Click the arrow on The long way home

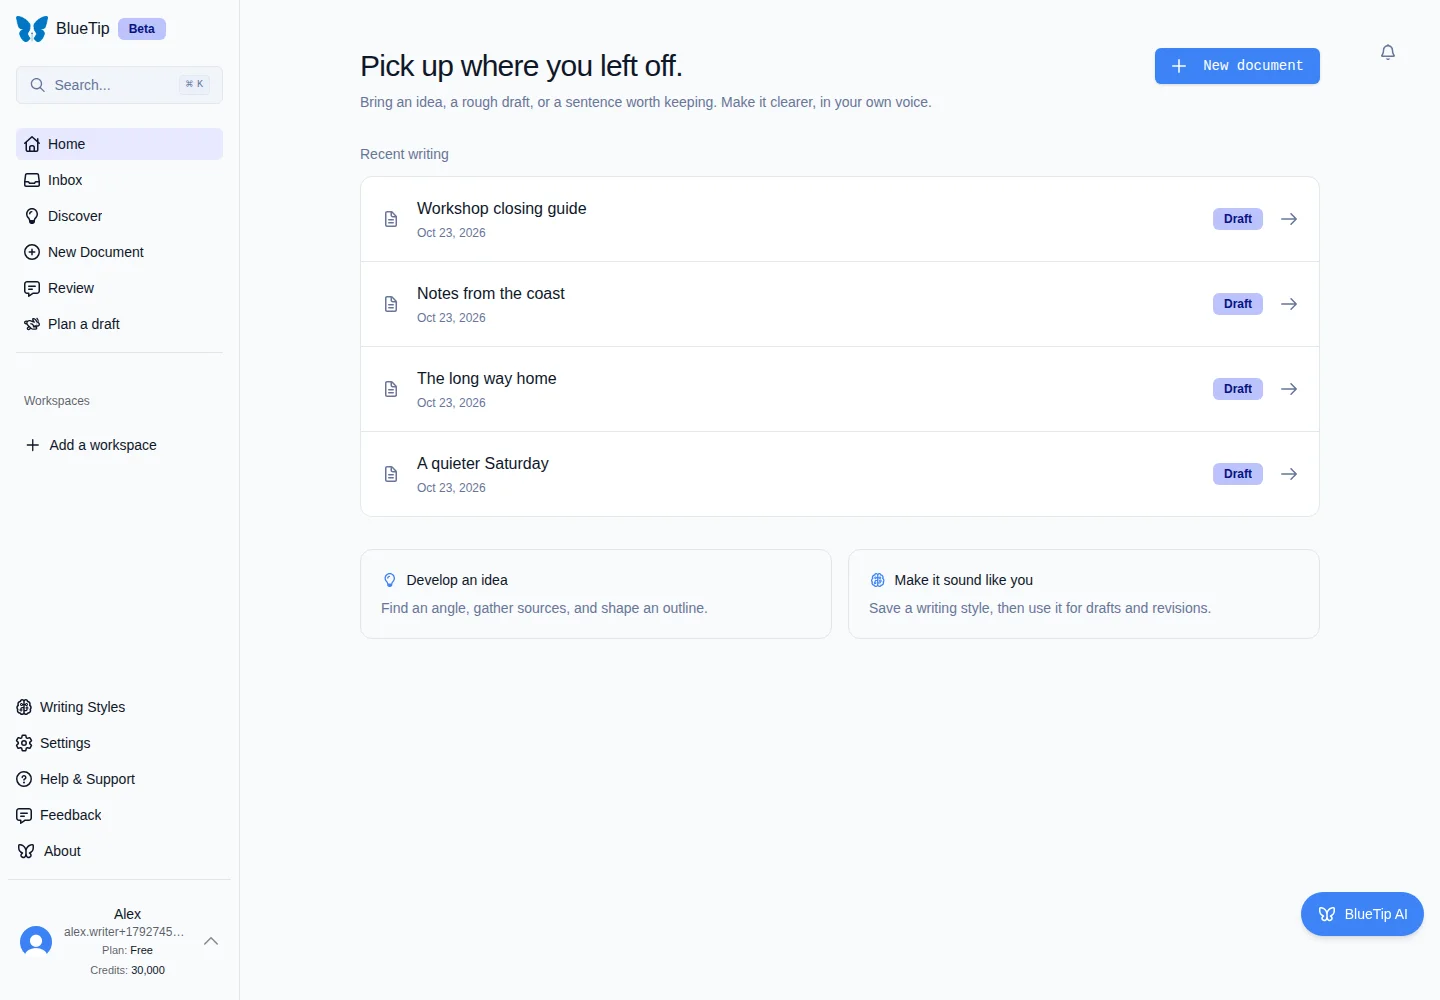point(1289,389)
